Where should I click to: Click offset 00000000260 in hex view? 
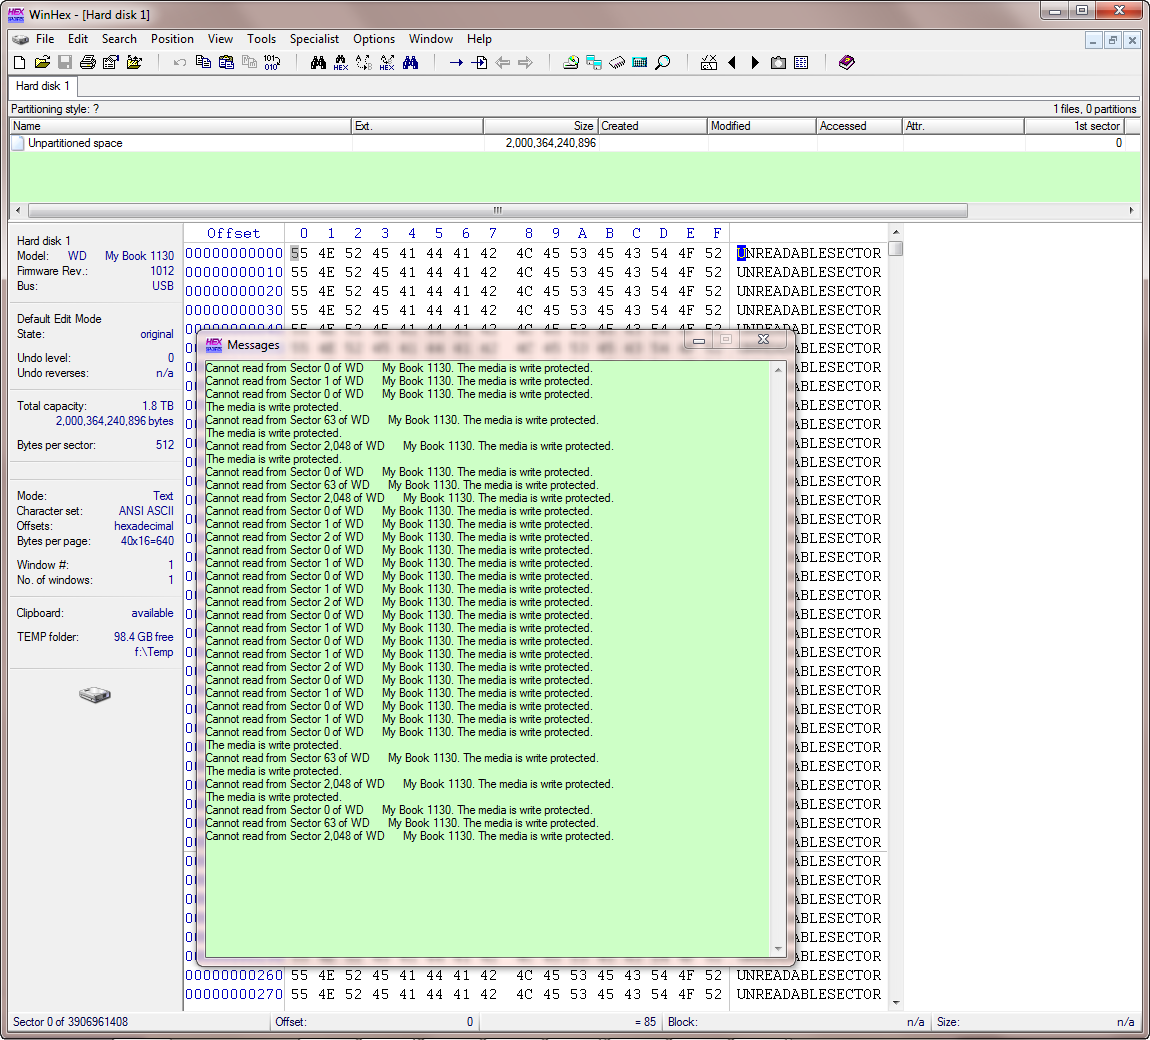234,976
